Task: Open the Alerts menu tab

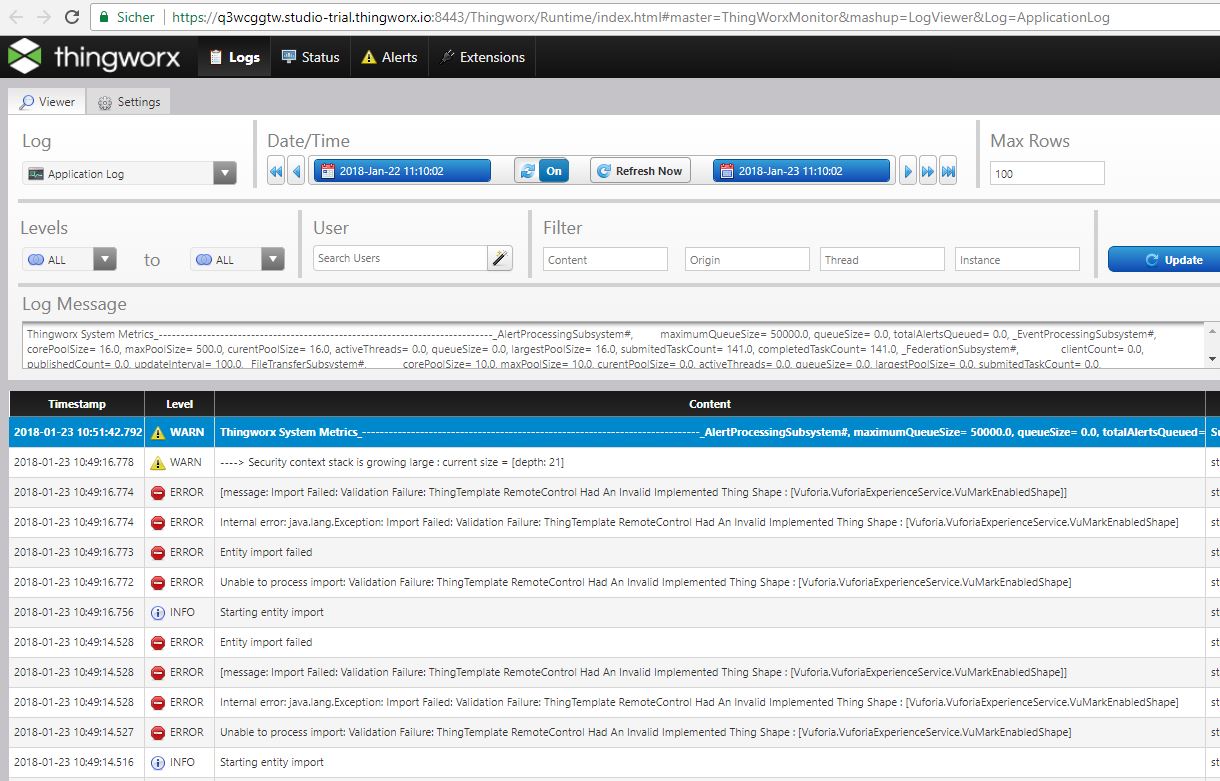Action: point(390,57)
